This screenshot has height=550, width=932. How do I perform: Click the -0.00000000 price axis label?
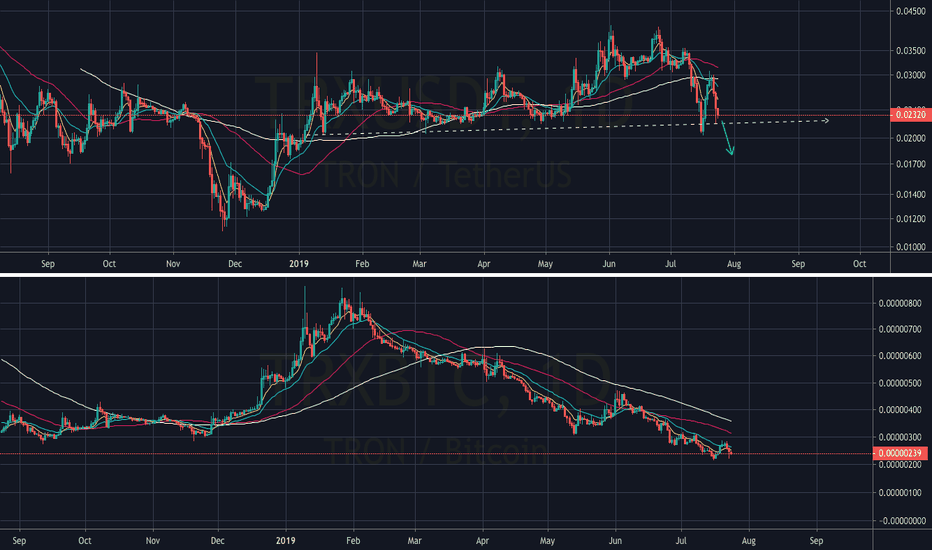pyautogui.click(x=900, y=520)
